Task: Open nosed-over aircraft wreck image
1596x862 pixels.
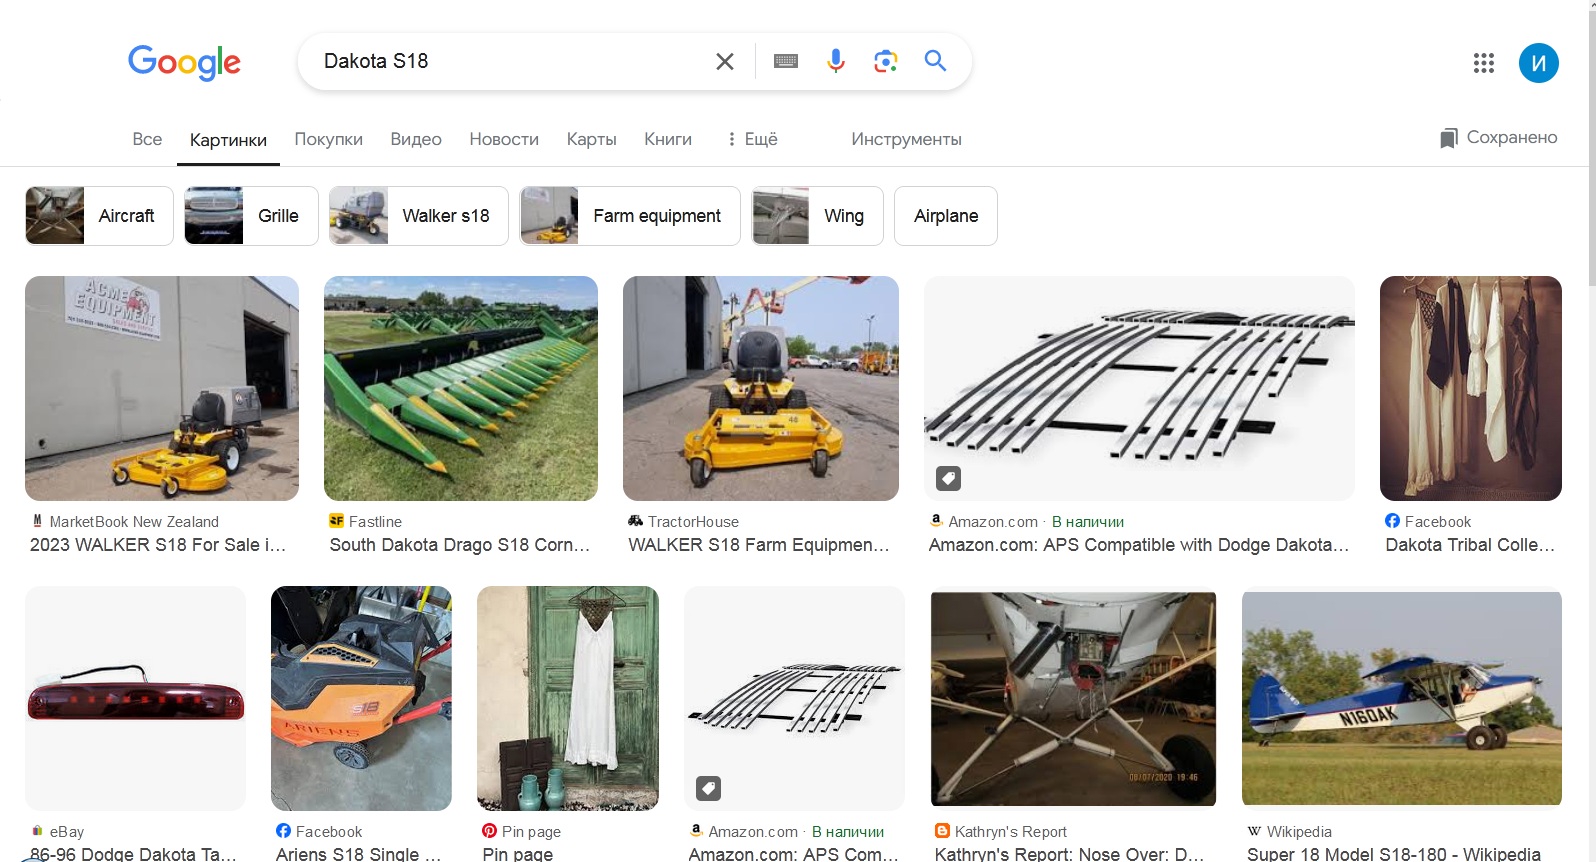Action: click(x=1073, y=698)
